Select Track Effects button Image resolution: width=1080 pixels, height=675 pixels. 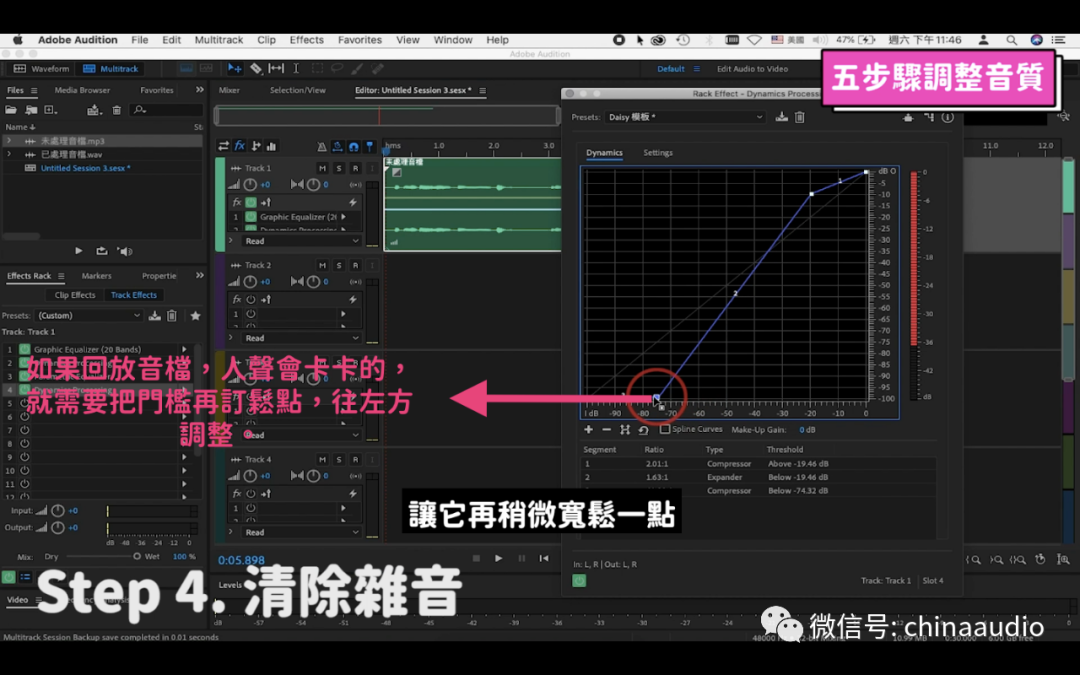click(134, 295)
